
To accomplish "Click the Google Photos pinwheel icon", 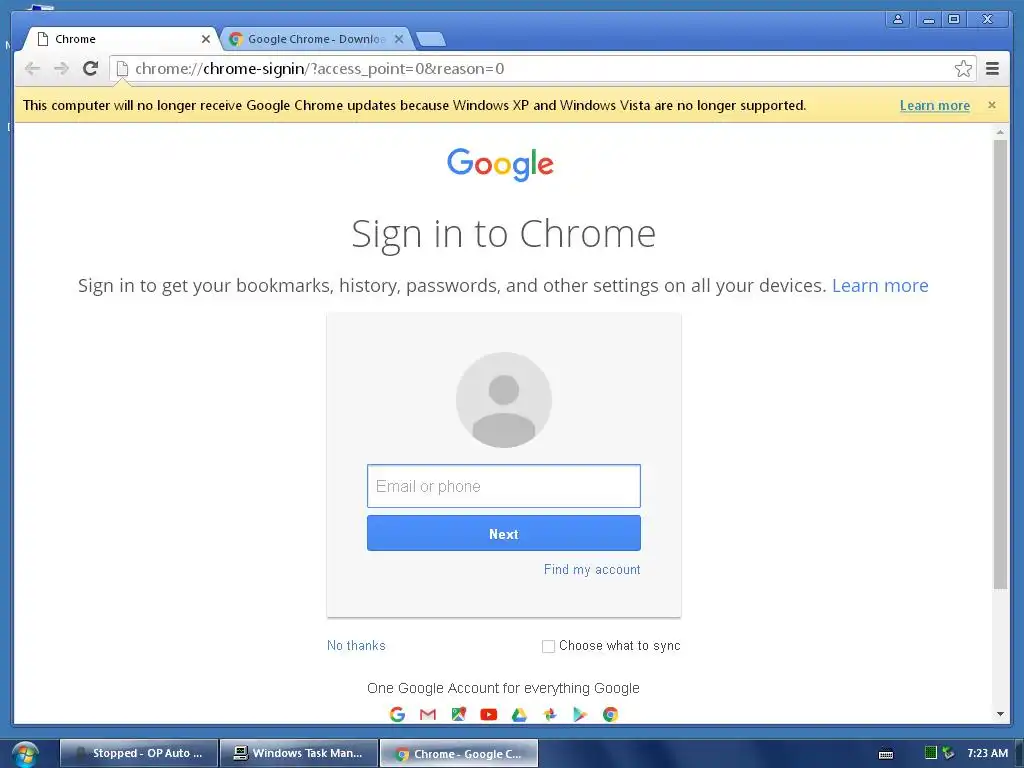I will 550,714.
